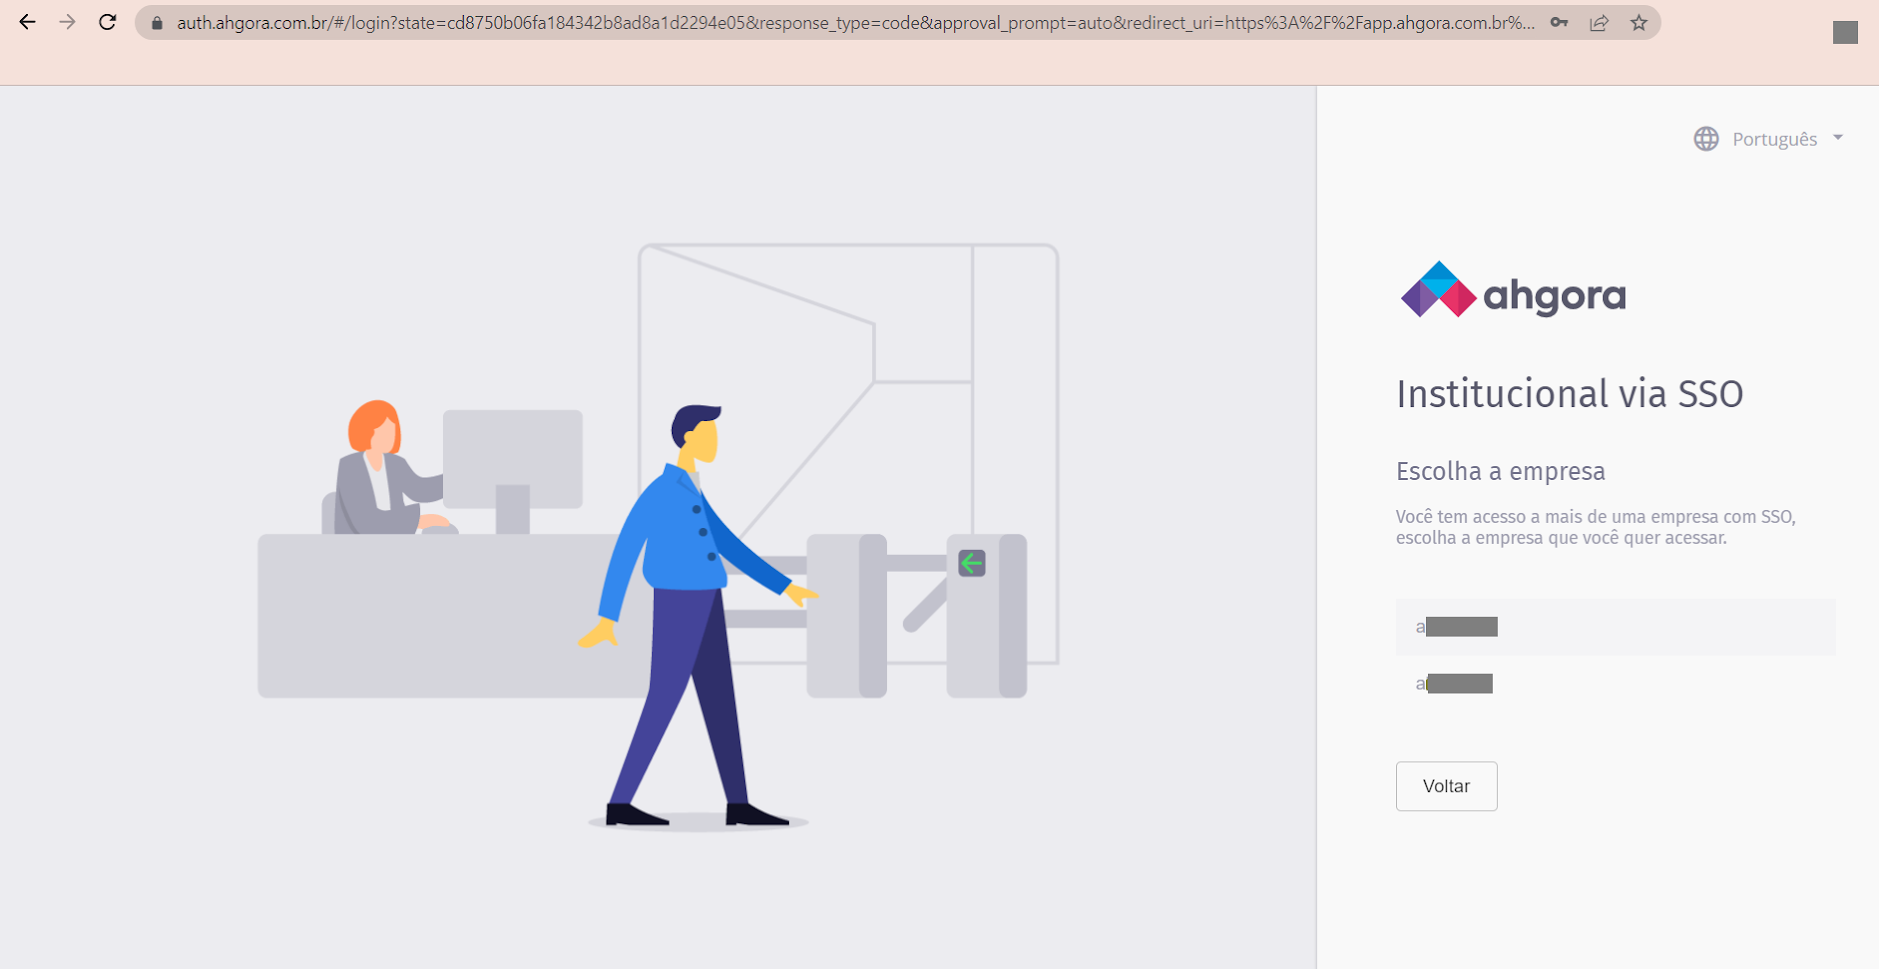This screenshot has width=1879, height=969.
Task: Open saved passwords via the key icon
Action: point(1559,22)
